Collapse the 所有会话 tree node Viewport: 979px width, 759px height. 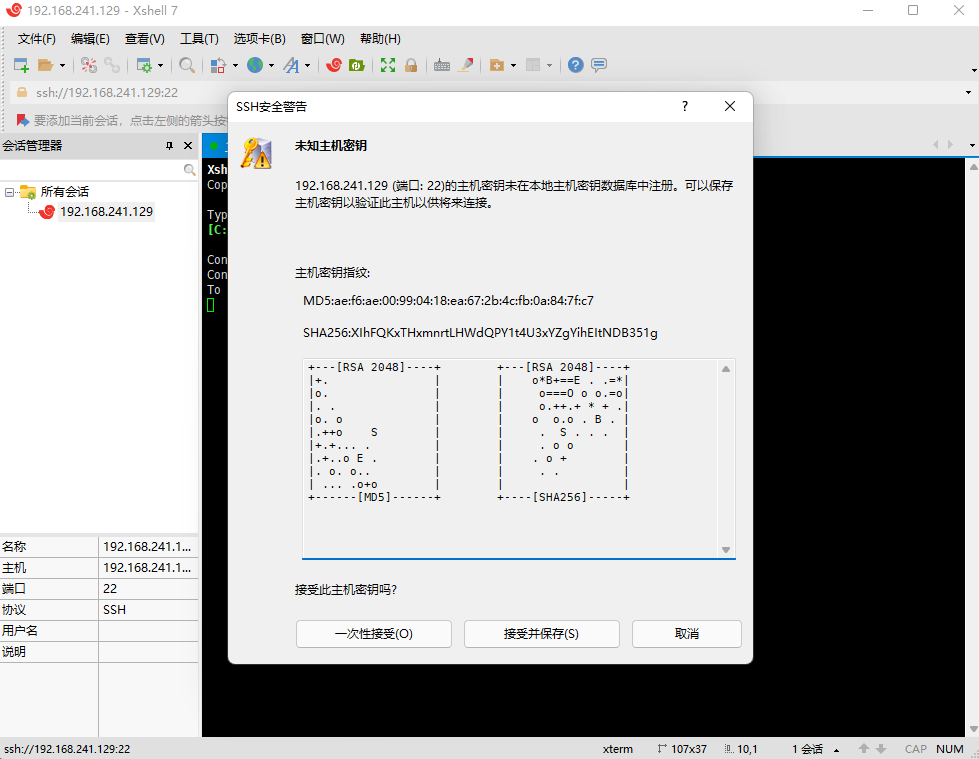(x=9, y=191)
